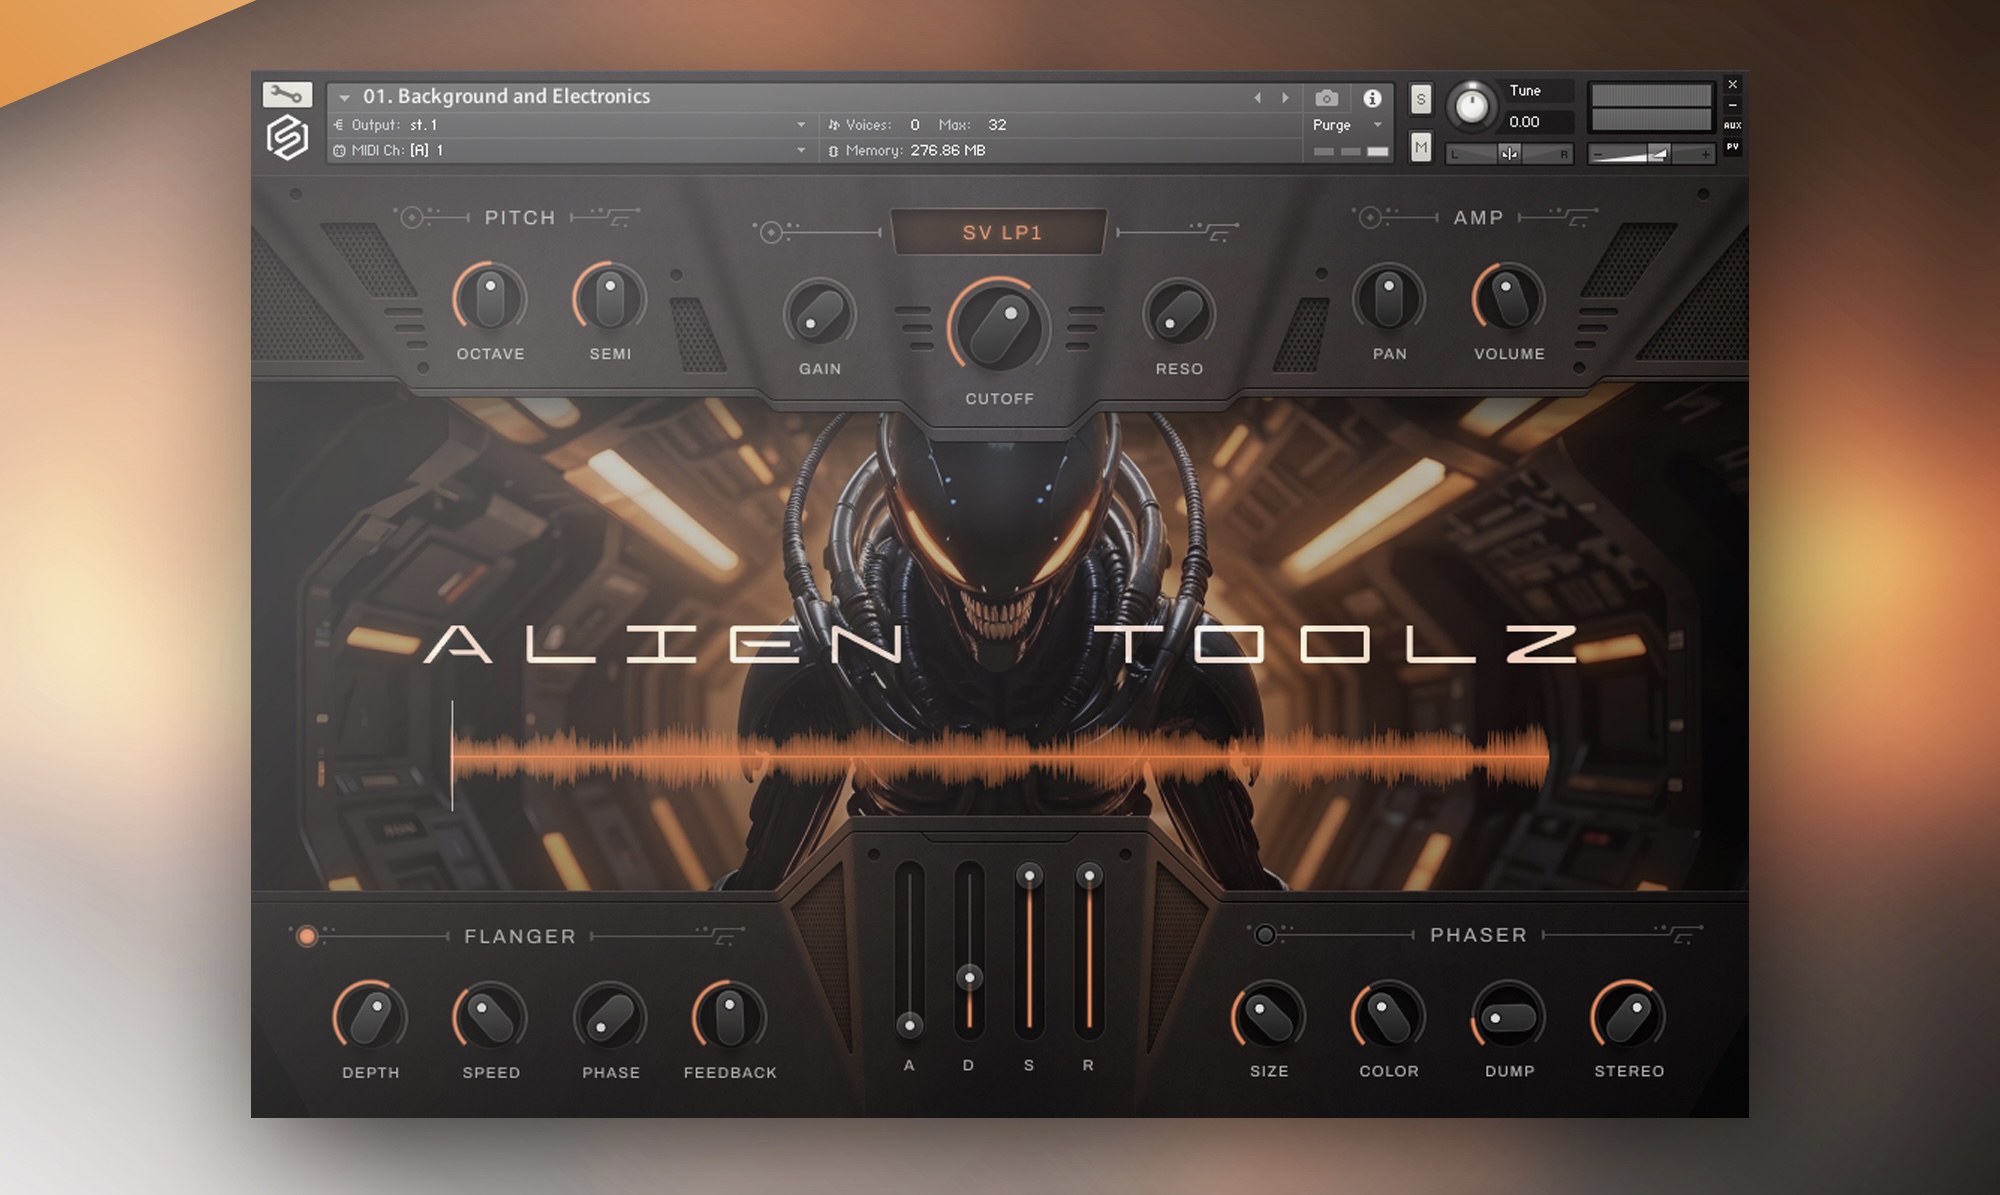Click the Tune value 0.00 field
The height and width of the screenshot is (1195, 2000).
pos(1539,122)
